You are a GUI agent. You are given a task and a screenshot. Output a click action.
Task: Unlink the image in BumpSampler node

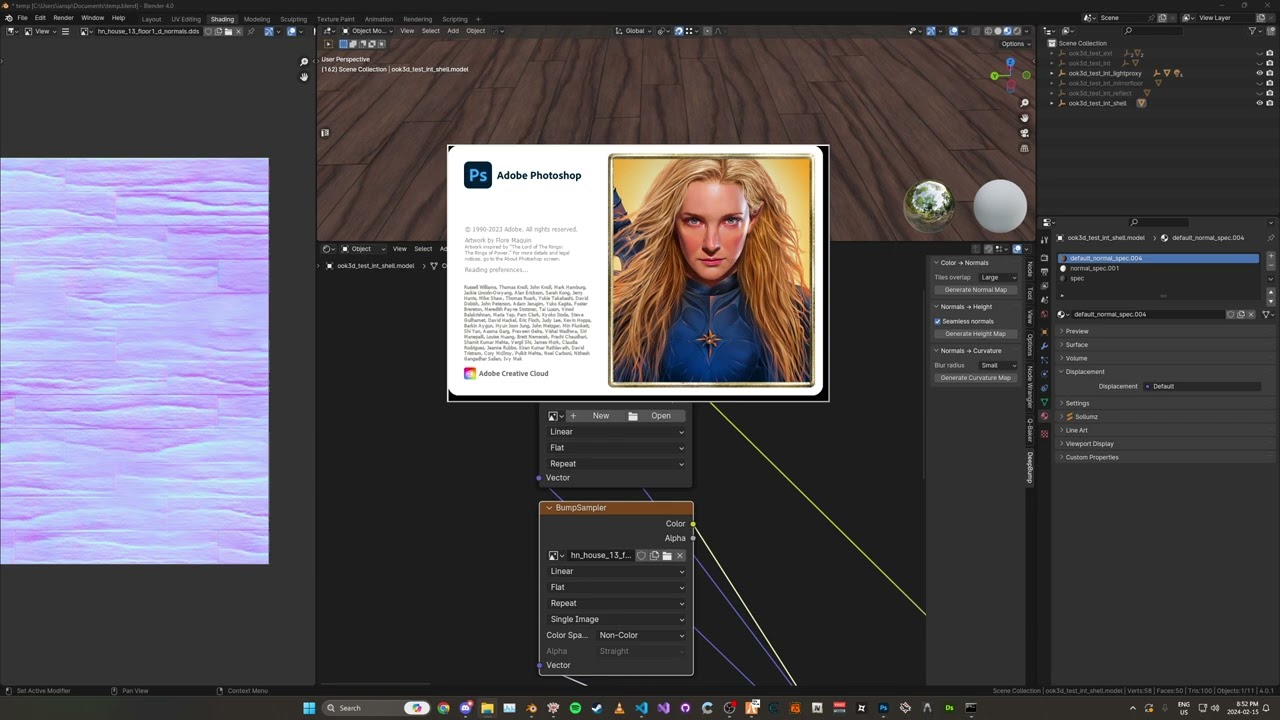[x=680, y=556]
